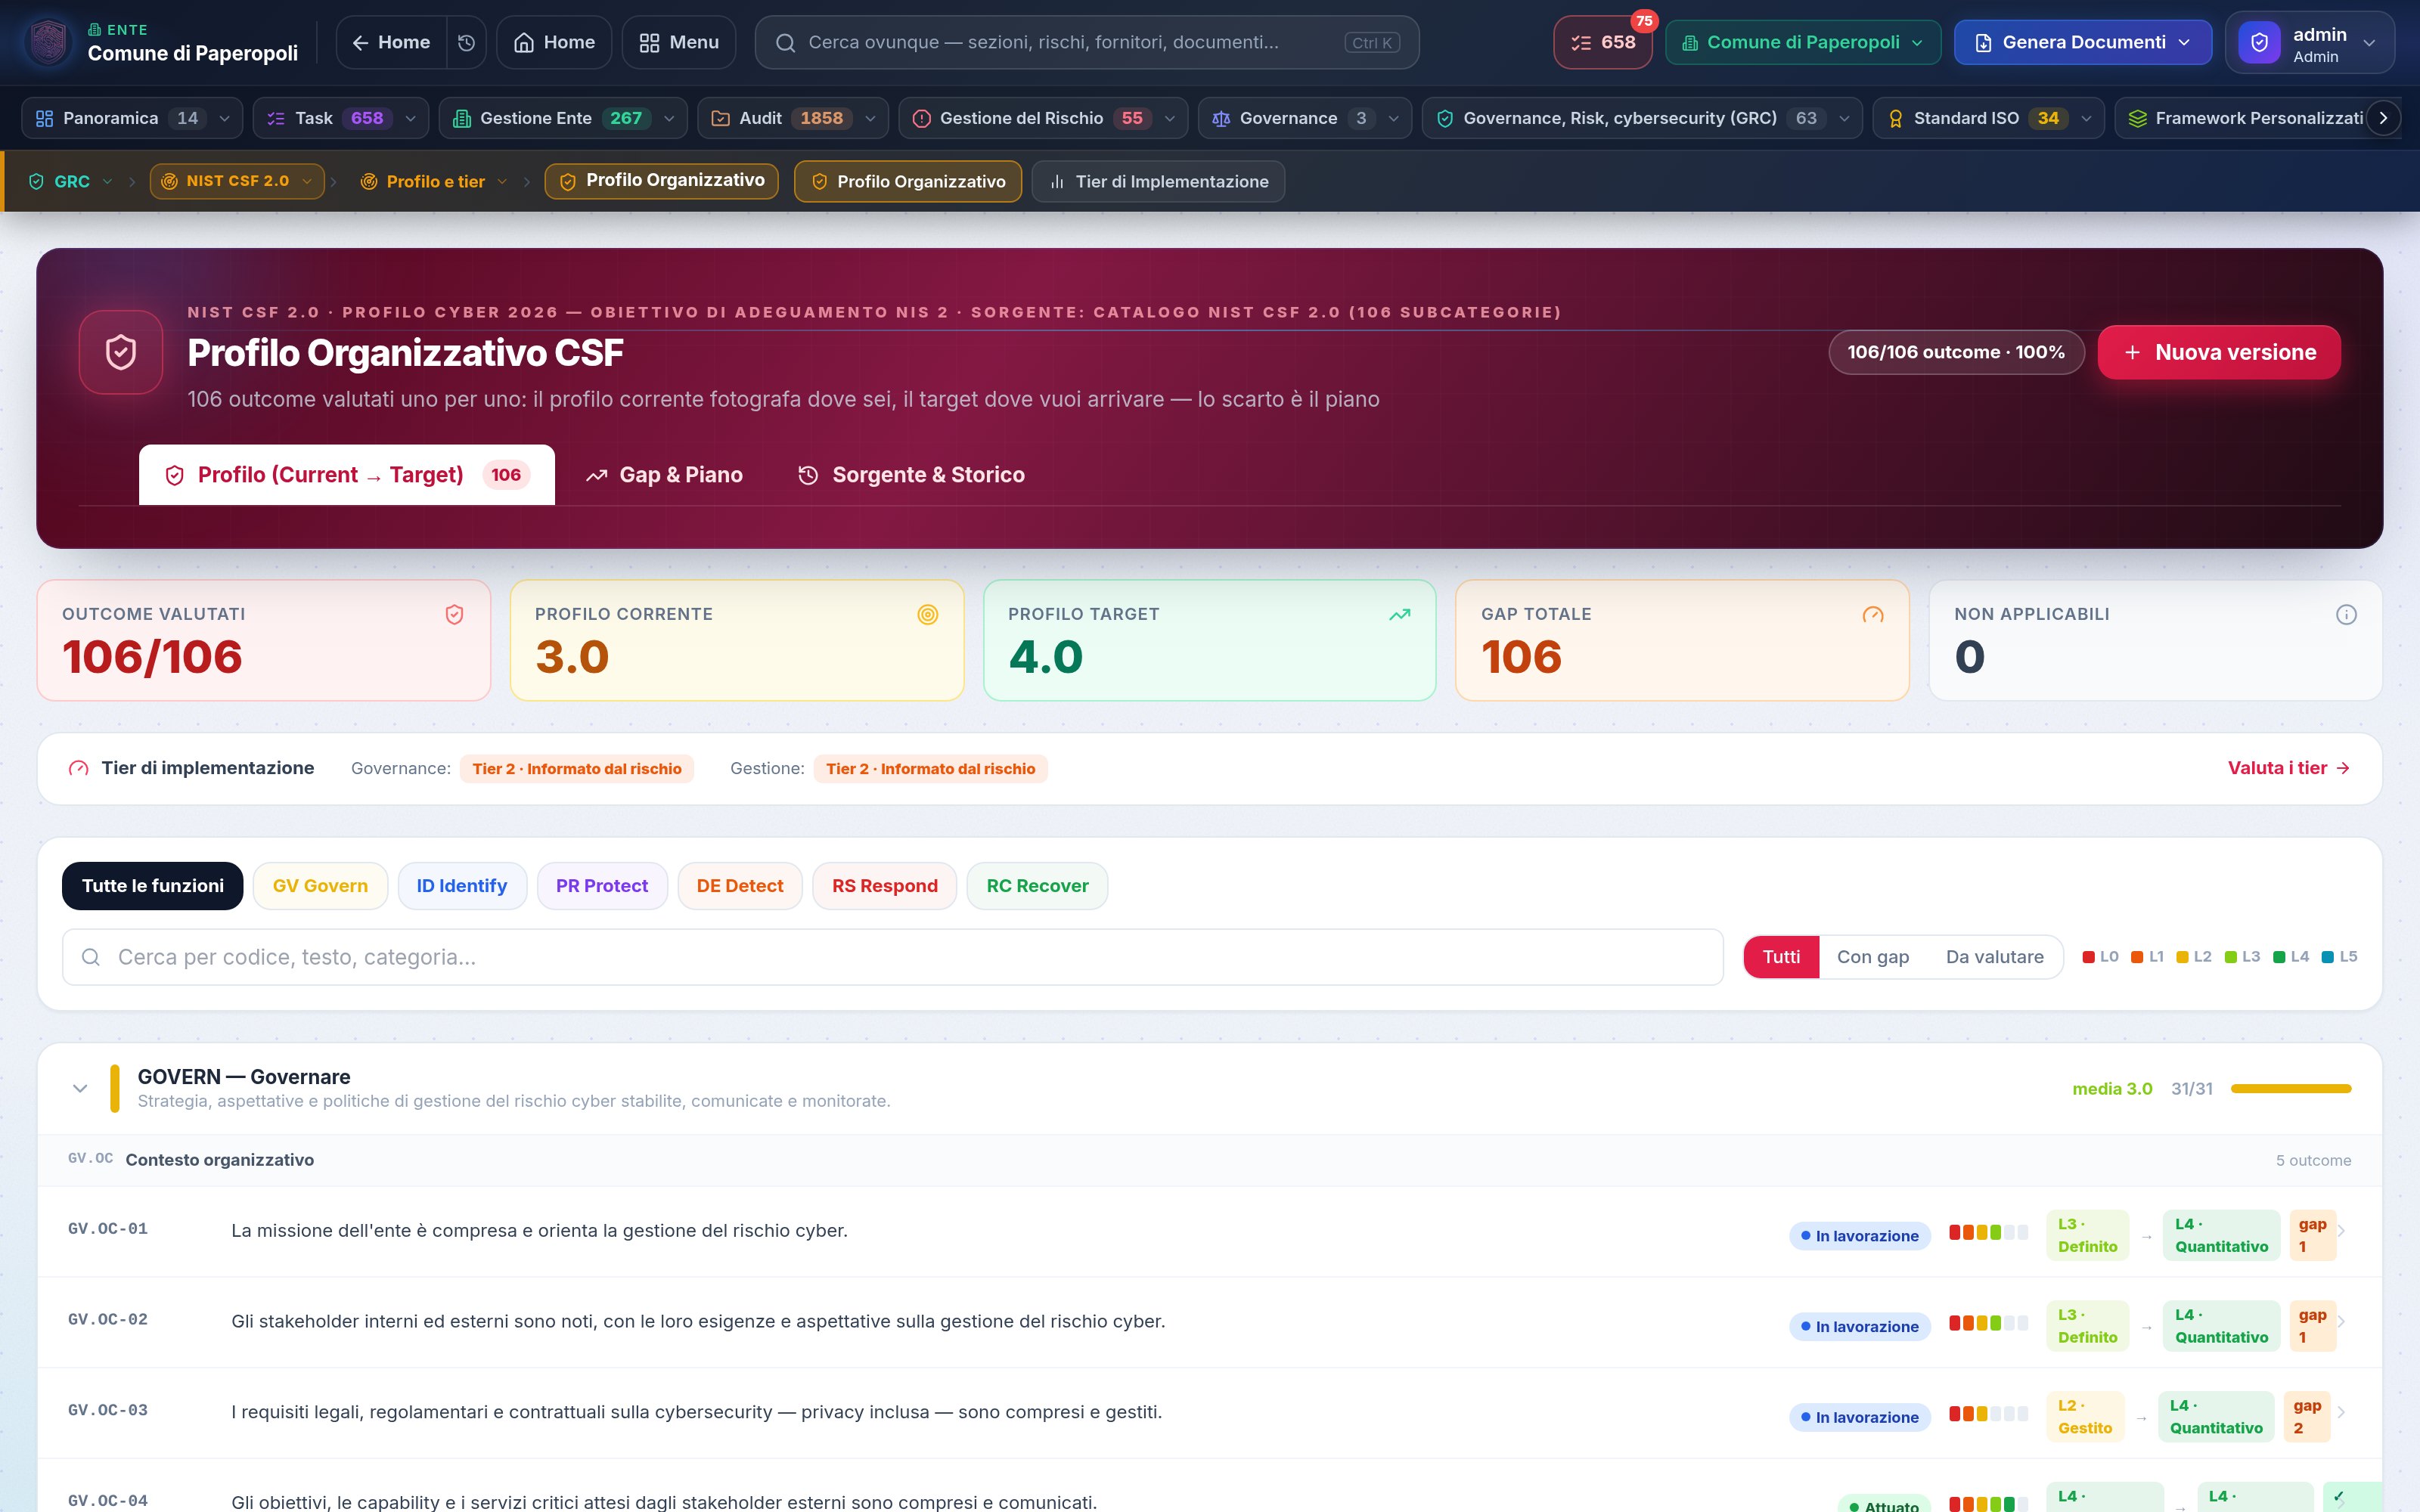Click the target icon on Profilo Corrente card

click(x=928, y=615)
